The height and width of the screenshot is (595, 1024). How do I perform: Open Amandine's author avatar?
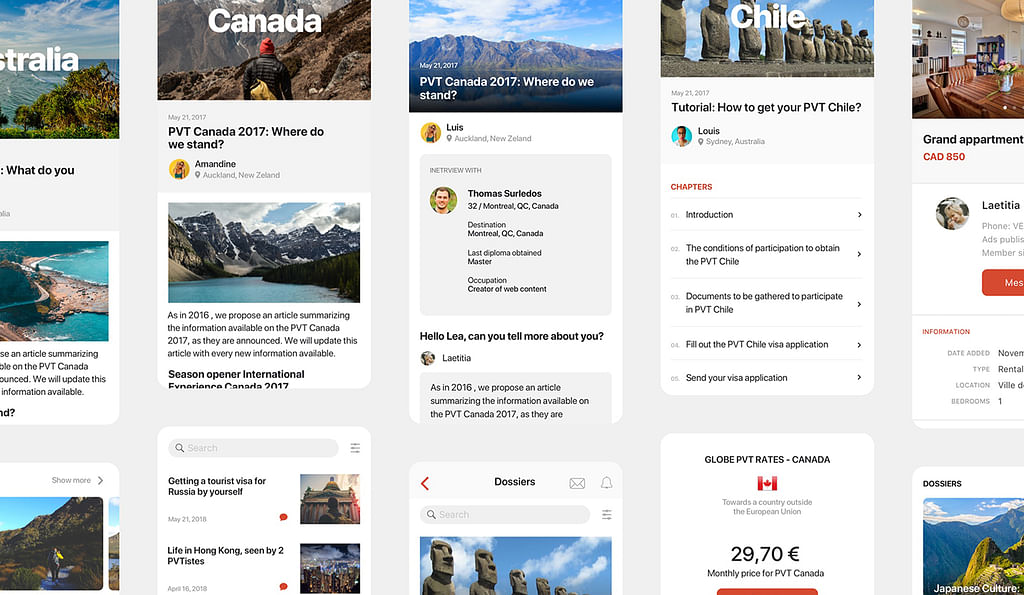179,169
